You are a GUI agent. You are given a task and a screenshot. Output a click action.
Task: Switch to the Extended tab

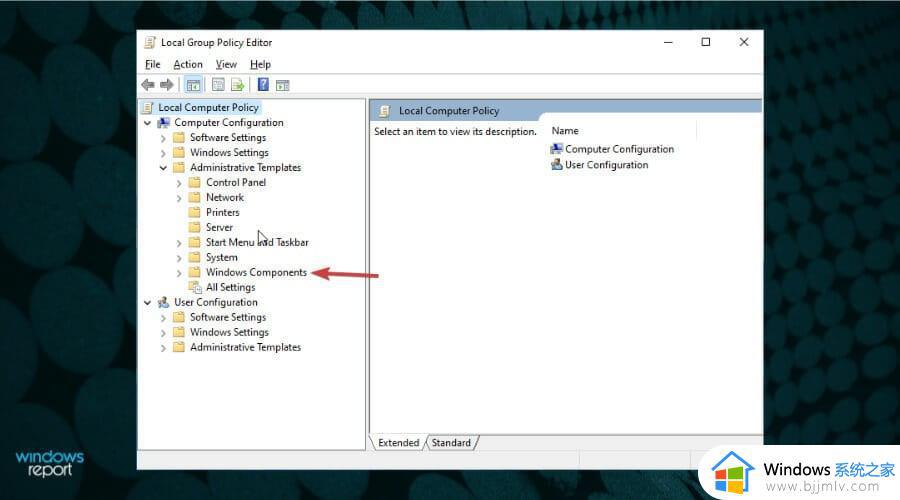pyautogui.click(x=398, y=443)
